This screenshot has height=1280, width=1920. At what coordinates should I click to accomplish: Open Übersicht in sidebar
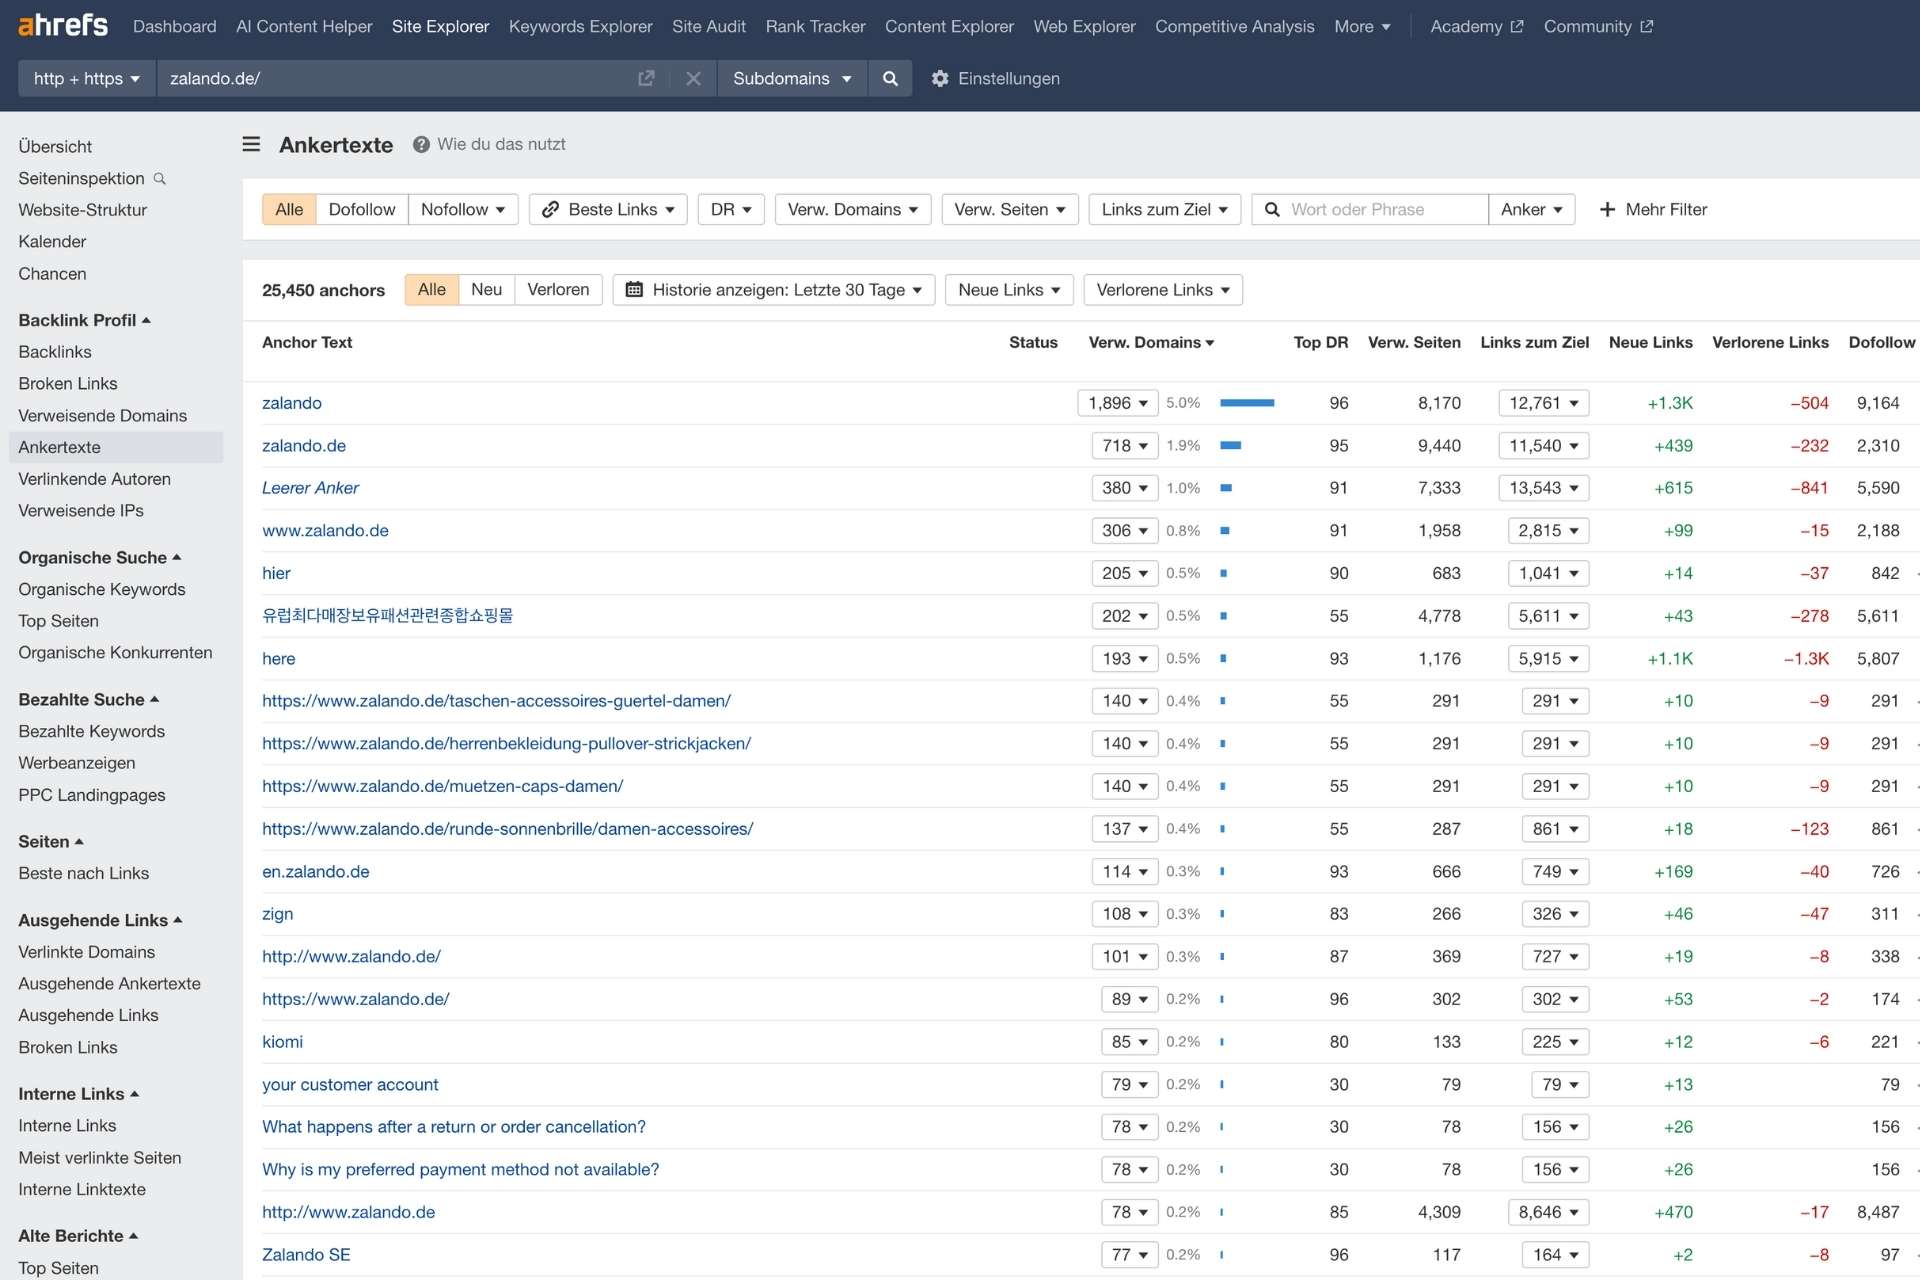coord(55,146)
